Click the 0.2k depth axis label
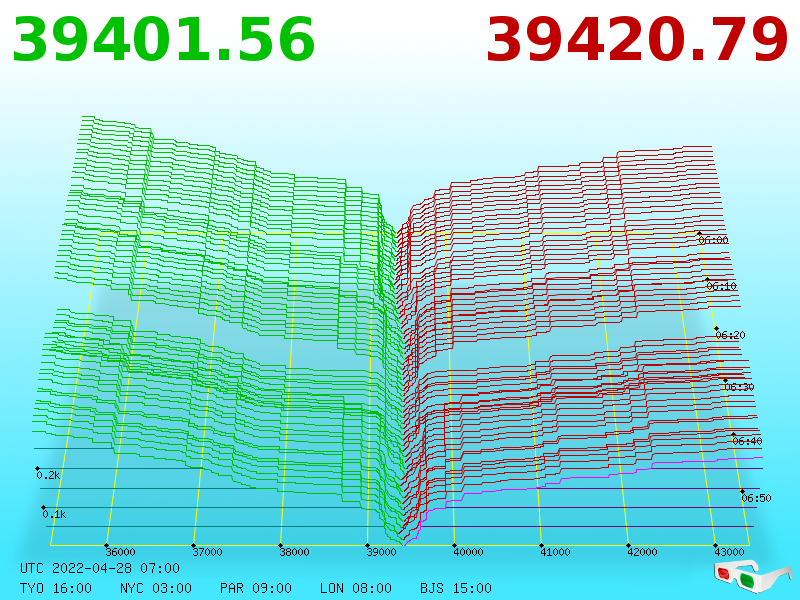 click(48, 476)
